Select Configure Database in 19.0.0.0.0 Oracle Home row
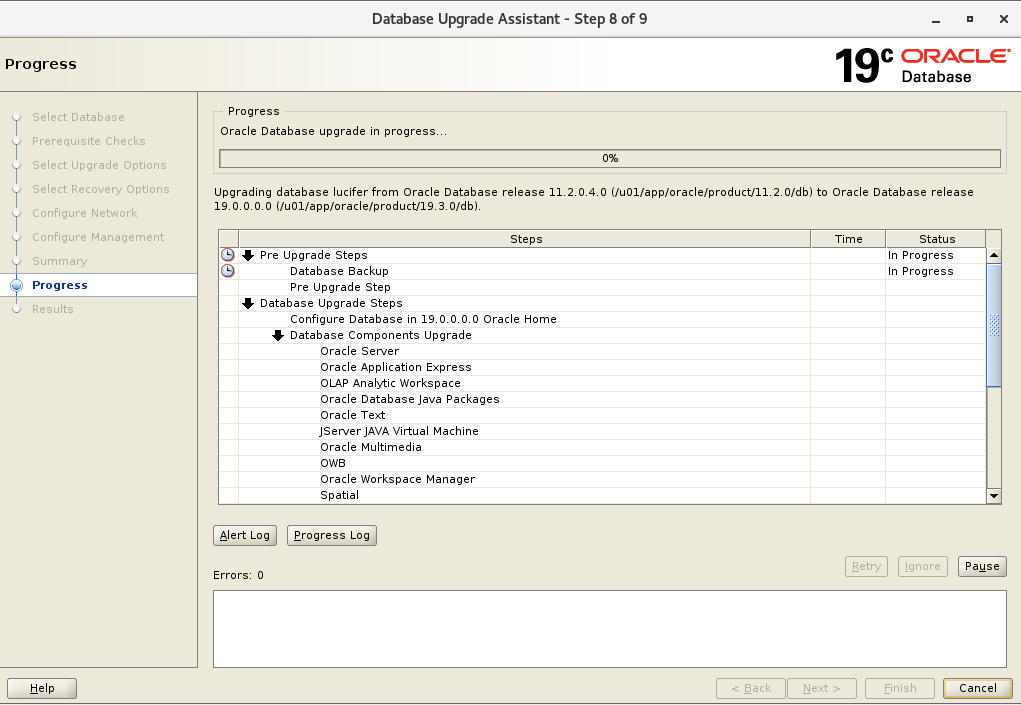Screen dimensions: 1021x705 coord(602,319)
